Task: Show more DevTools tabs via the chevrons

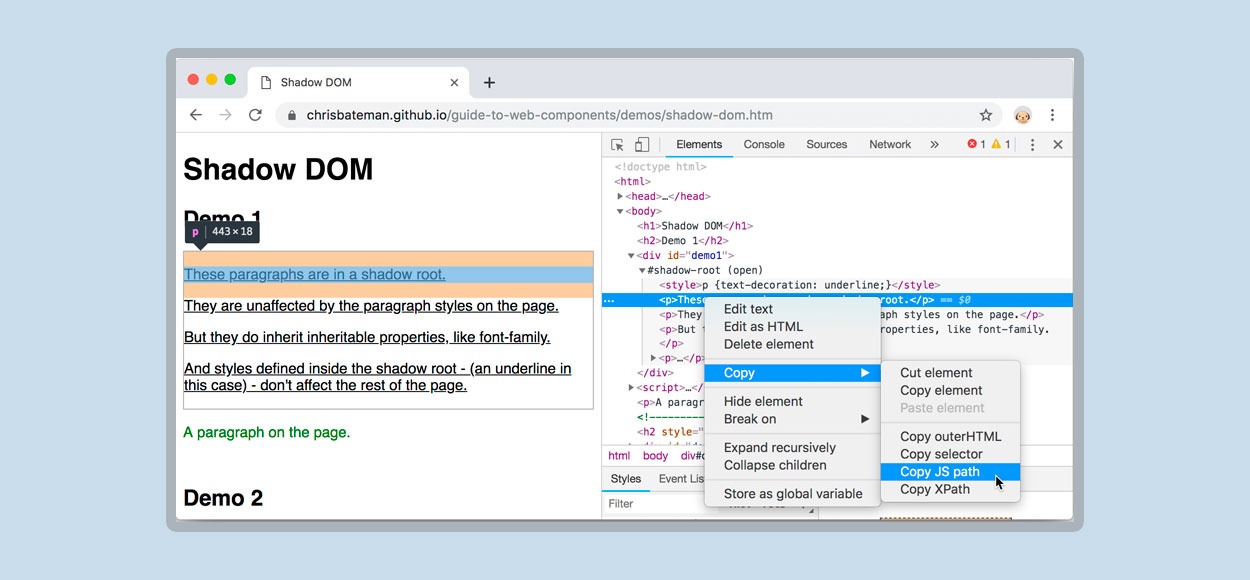Action: click(934, 145)
